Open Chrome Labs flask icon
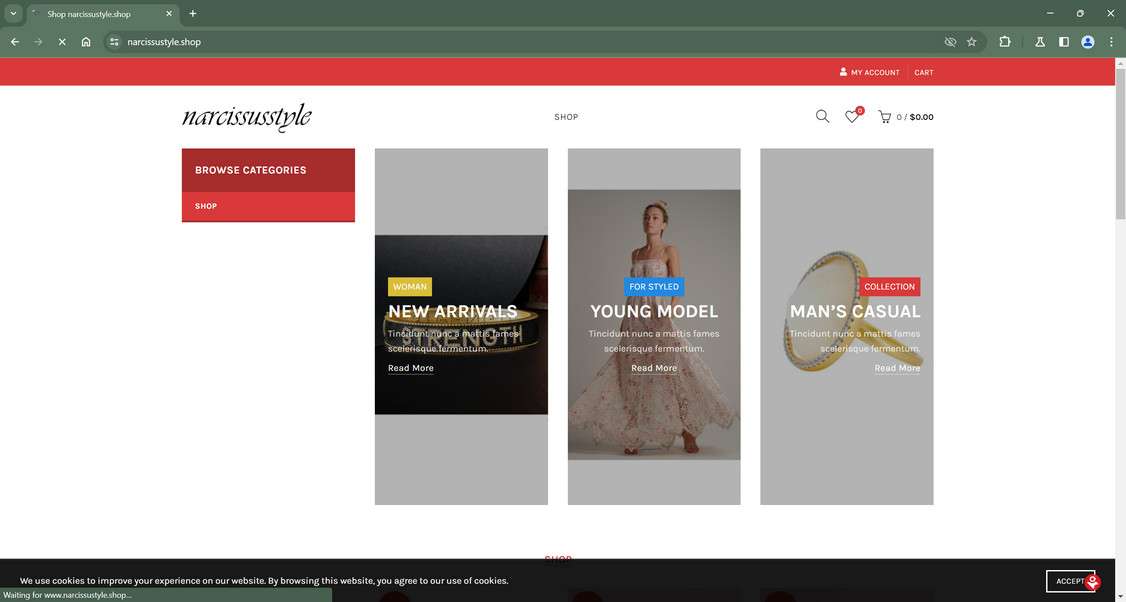 (1040, 42)
